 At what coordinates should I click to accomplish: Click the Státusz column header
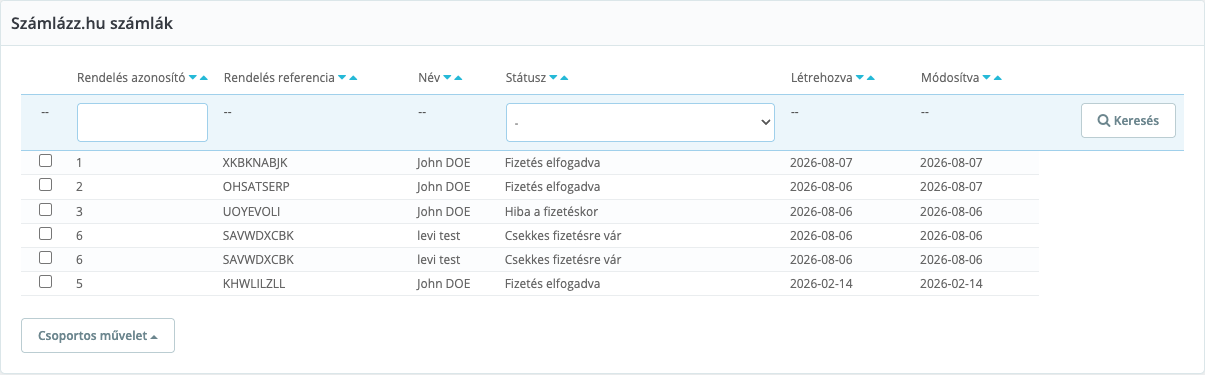[526, 77]
